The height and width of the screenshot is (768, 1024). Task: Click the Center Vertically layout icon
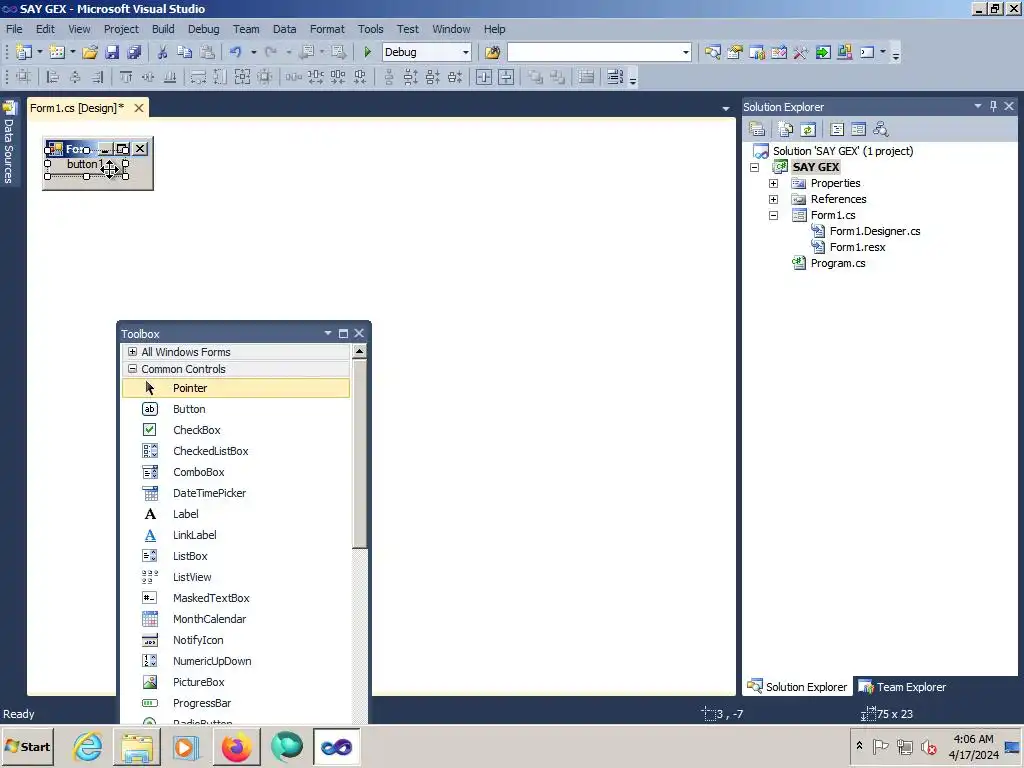(x=506, y=77)
